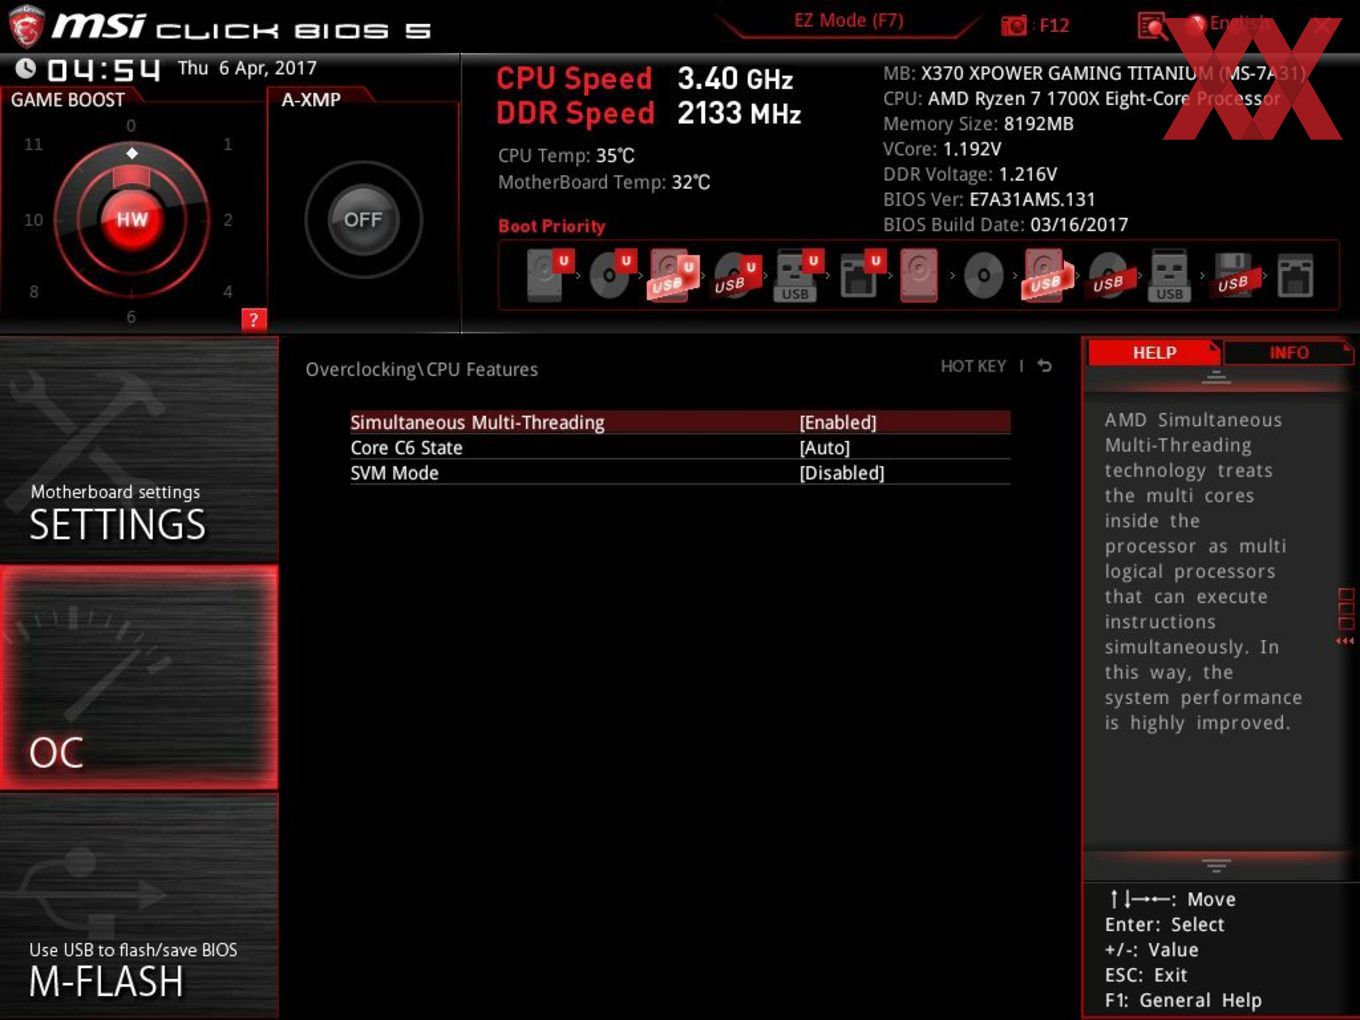Viewport: 1360px width, 1020px height.
Task: Open the SETTINGS motherboard settings tile
Action: tap(139, 449)
